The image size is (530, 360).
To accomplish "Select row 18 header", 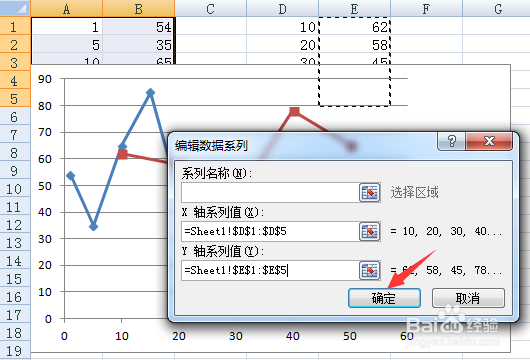I will pyautogui.click(x=15, y=332).
